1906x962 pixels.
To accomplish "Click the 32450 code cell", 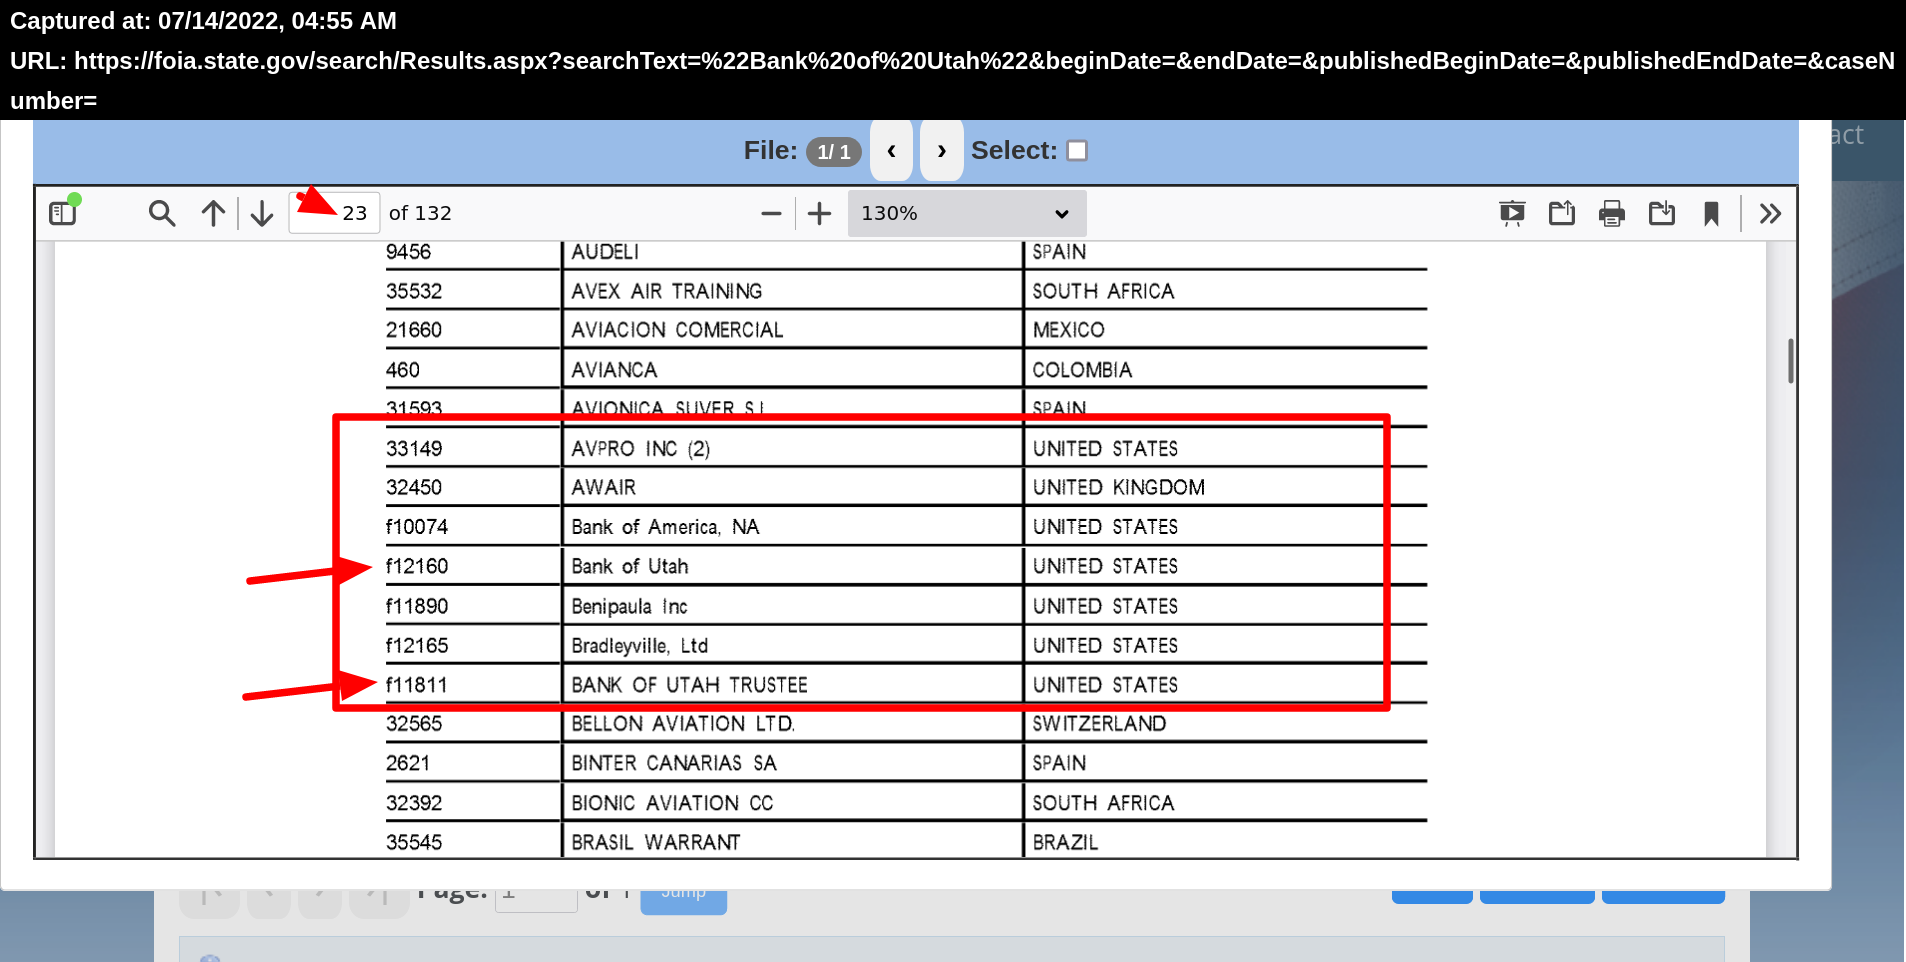I will (414, 488).
